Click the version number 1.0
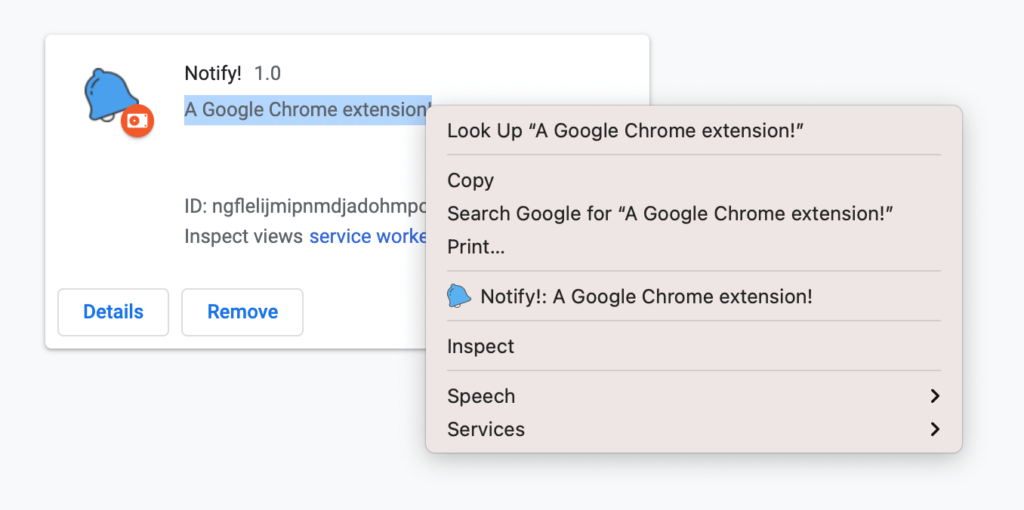The width and height of the screenshot is (1024, 510). [x=268, y=73]
